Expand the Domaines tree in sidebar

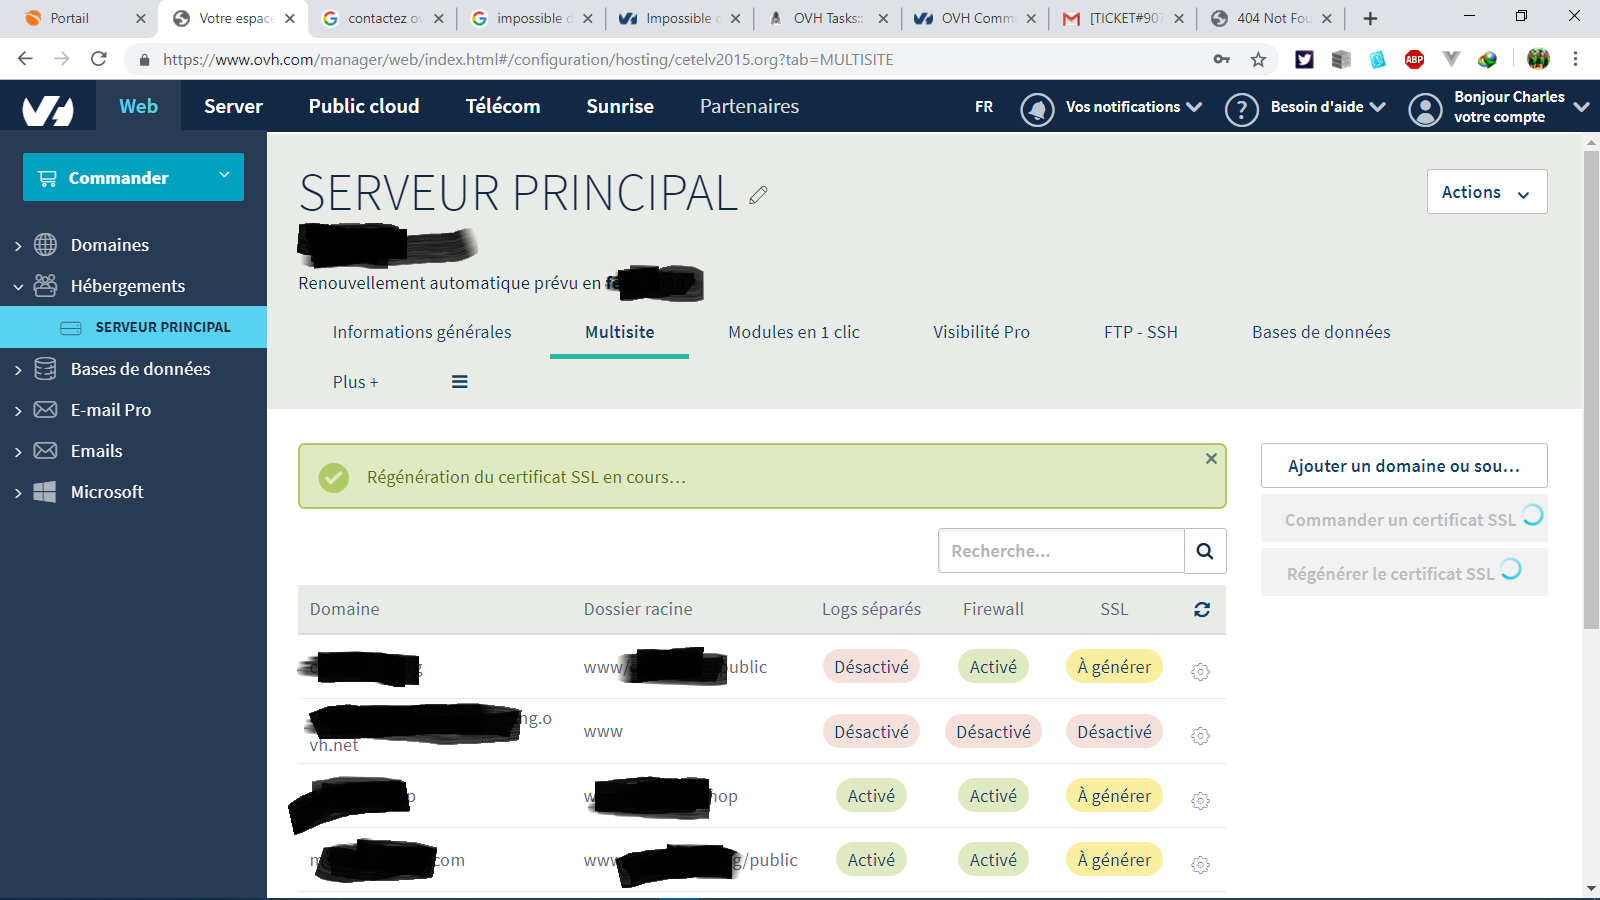18,246
